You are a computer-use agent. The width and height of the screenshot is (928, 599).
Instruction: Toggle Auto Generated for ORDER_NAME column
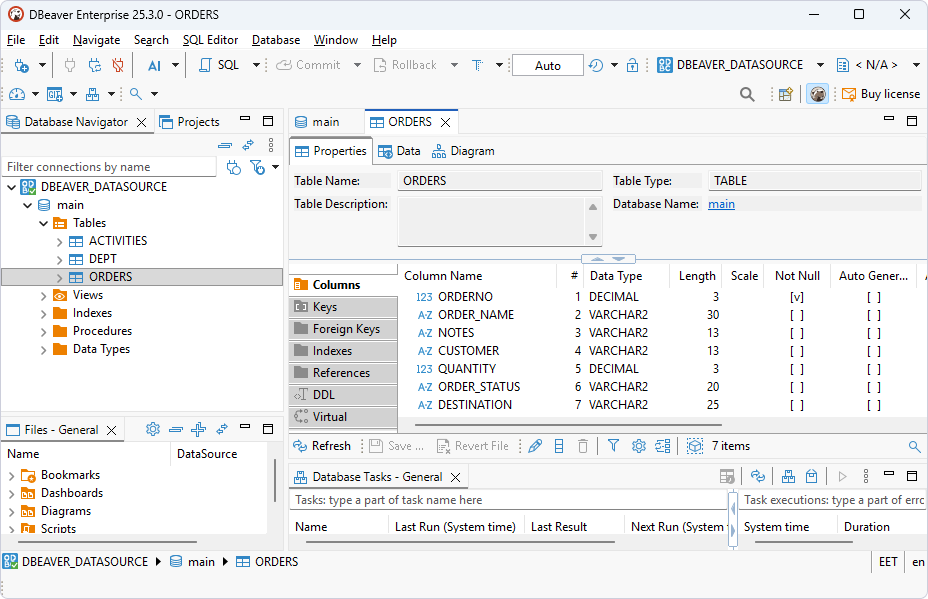(x=871, y=314)
